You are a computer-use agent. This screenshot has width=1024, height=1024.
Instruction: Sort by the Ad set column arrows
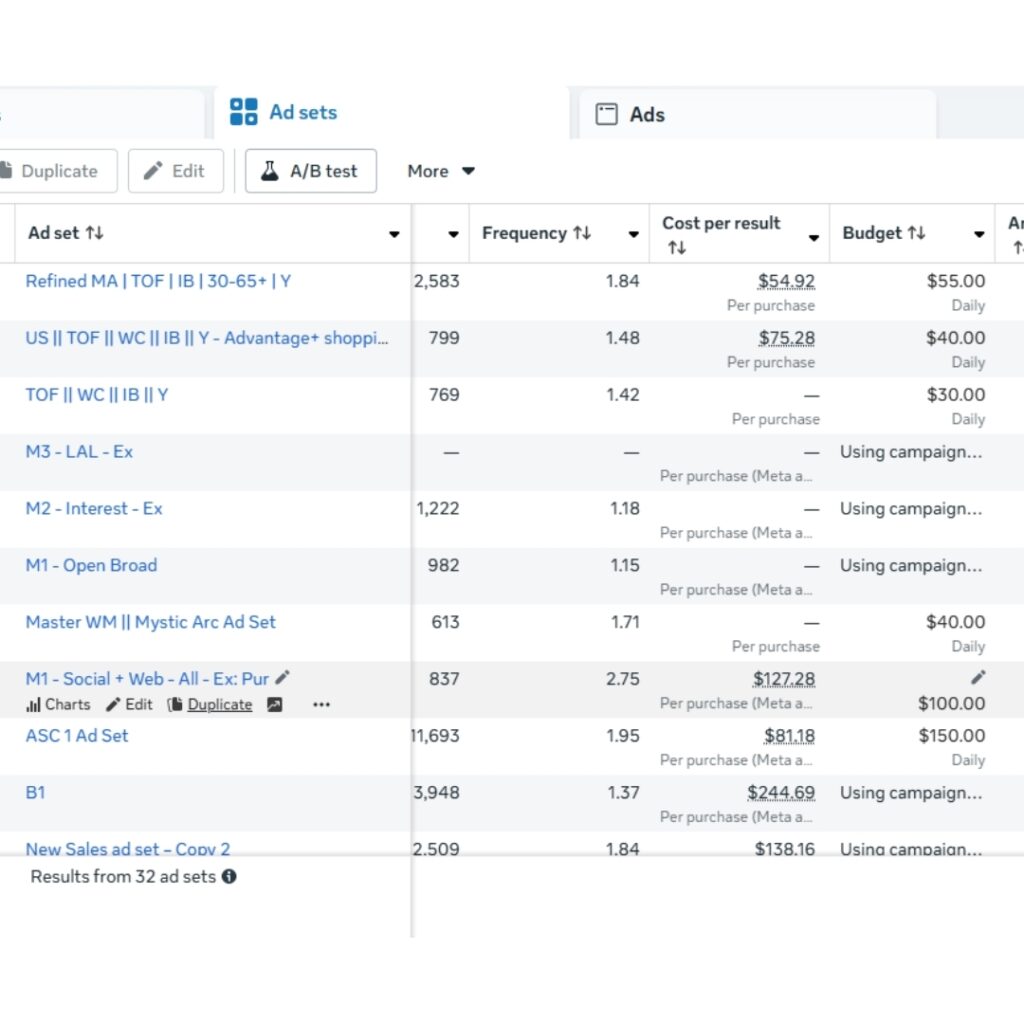(x=94, y=233)
